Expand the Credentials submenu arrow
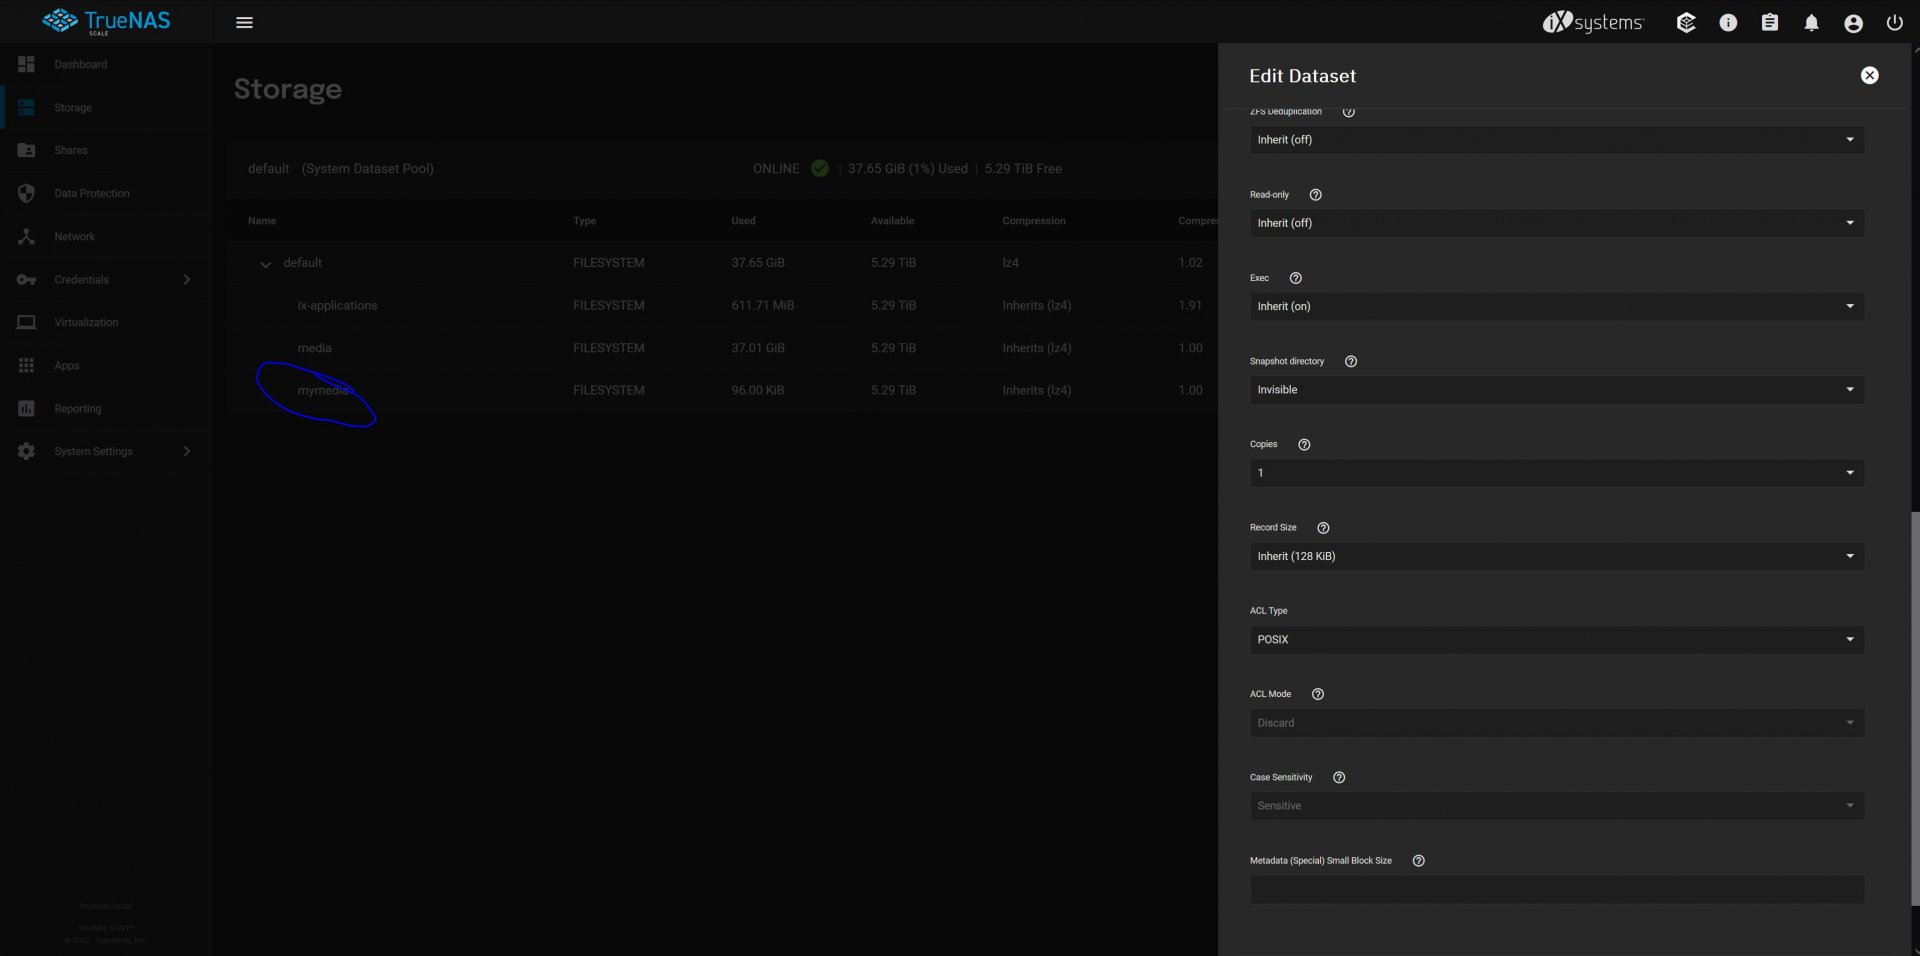The width and height of the screenshot is (1920, 956). pos(186,279)
